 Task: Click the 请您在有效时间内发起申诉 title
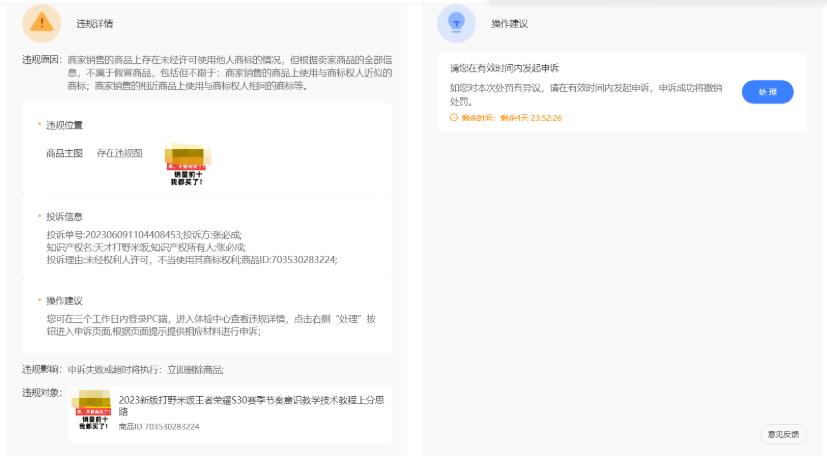tap(503, 68)
